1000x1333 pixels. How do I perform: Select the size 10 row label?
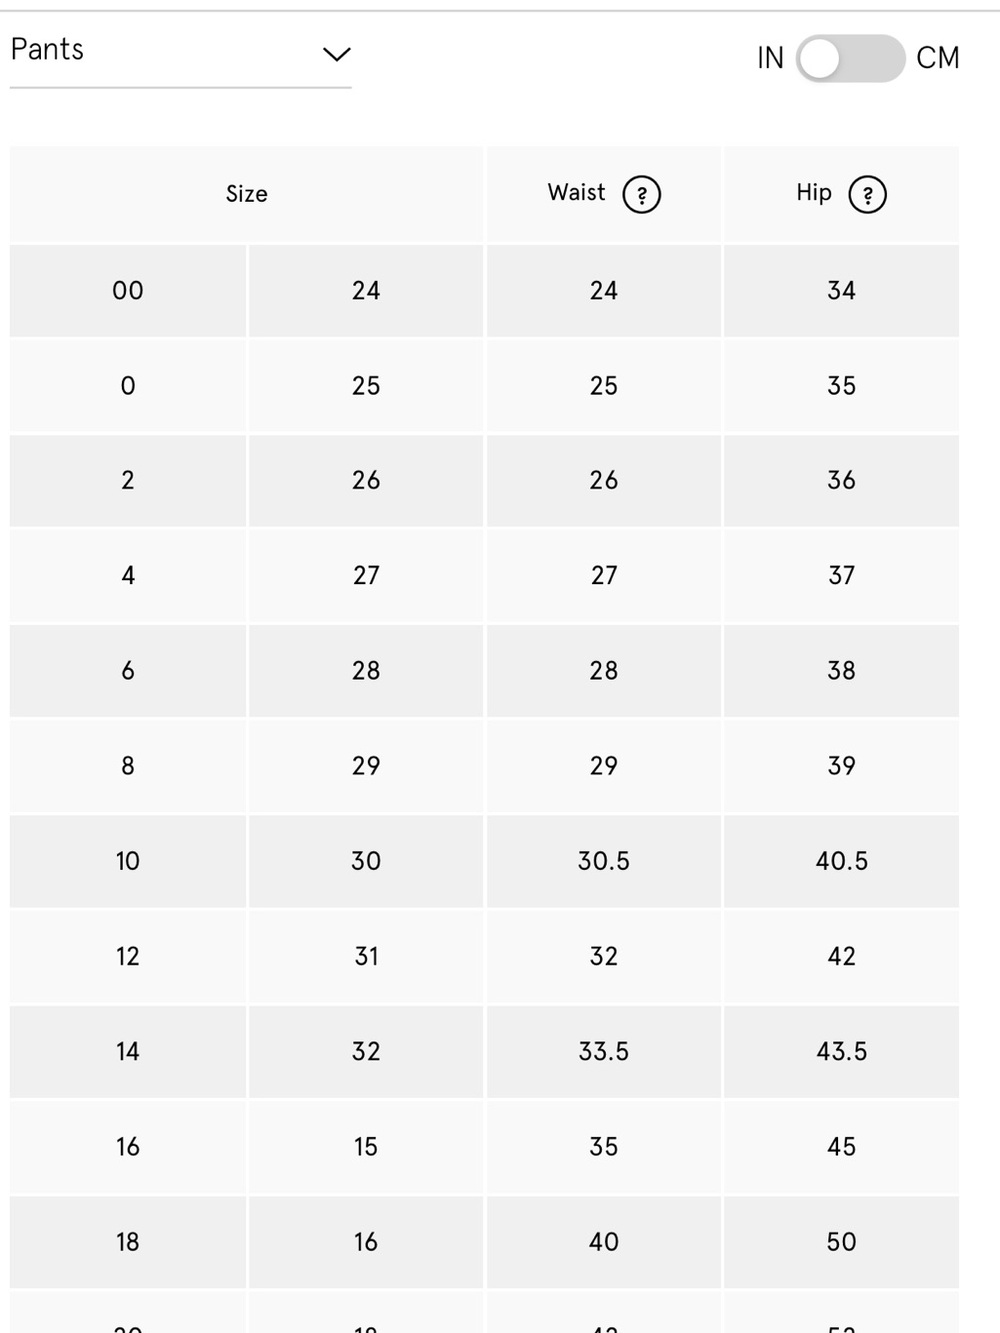point(128,861)
